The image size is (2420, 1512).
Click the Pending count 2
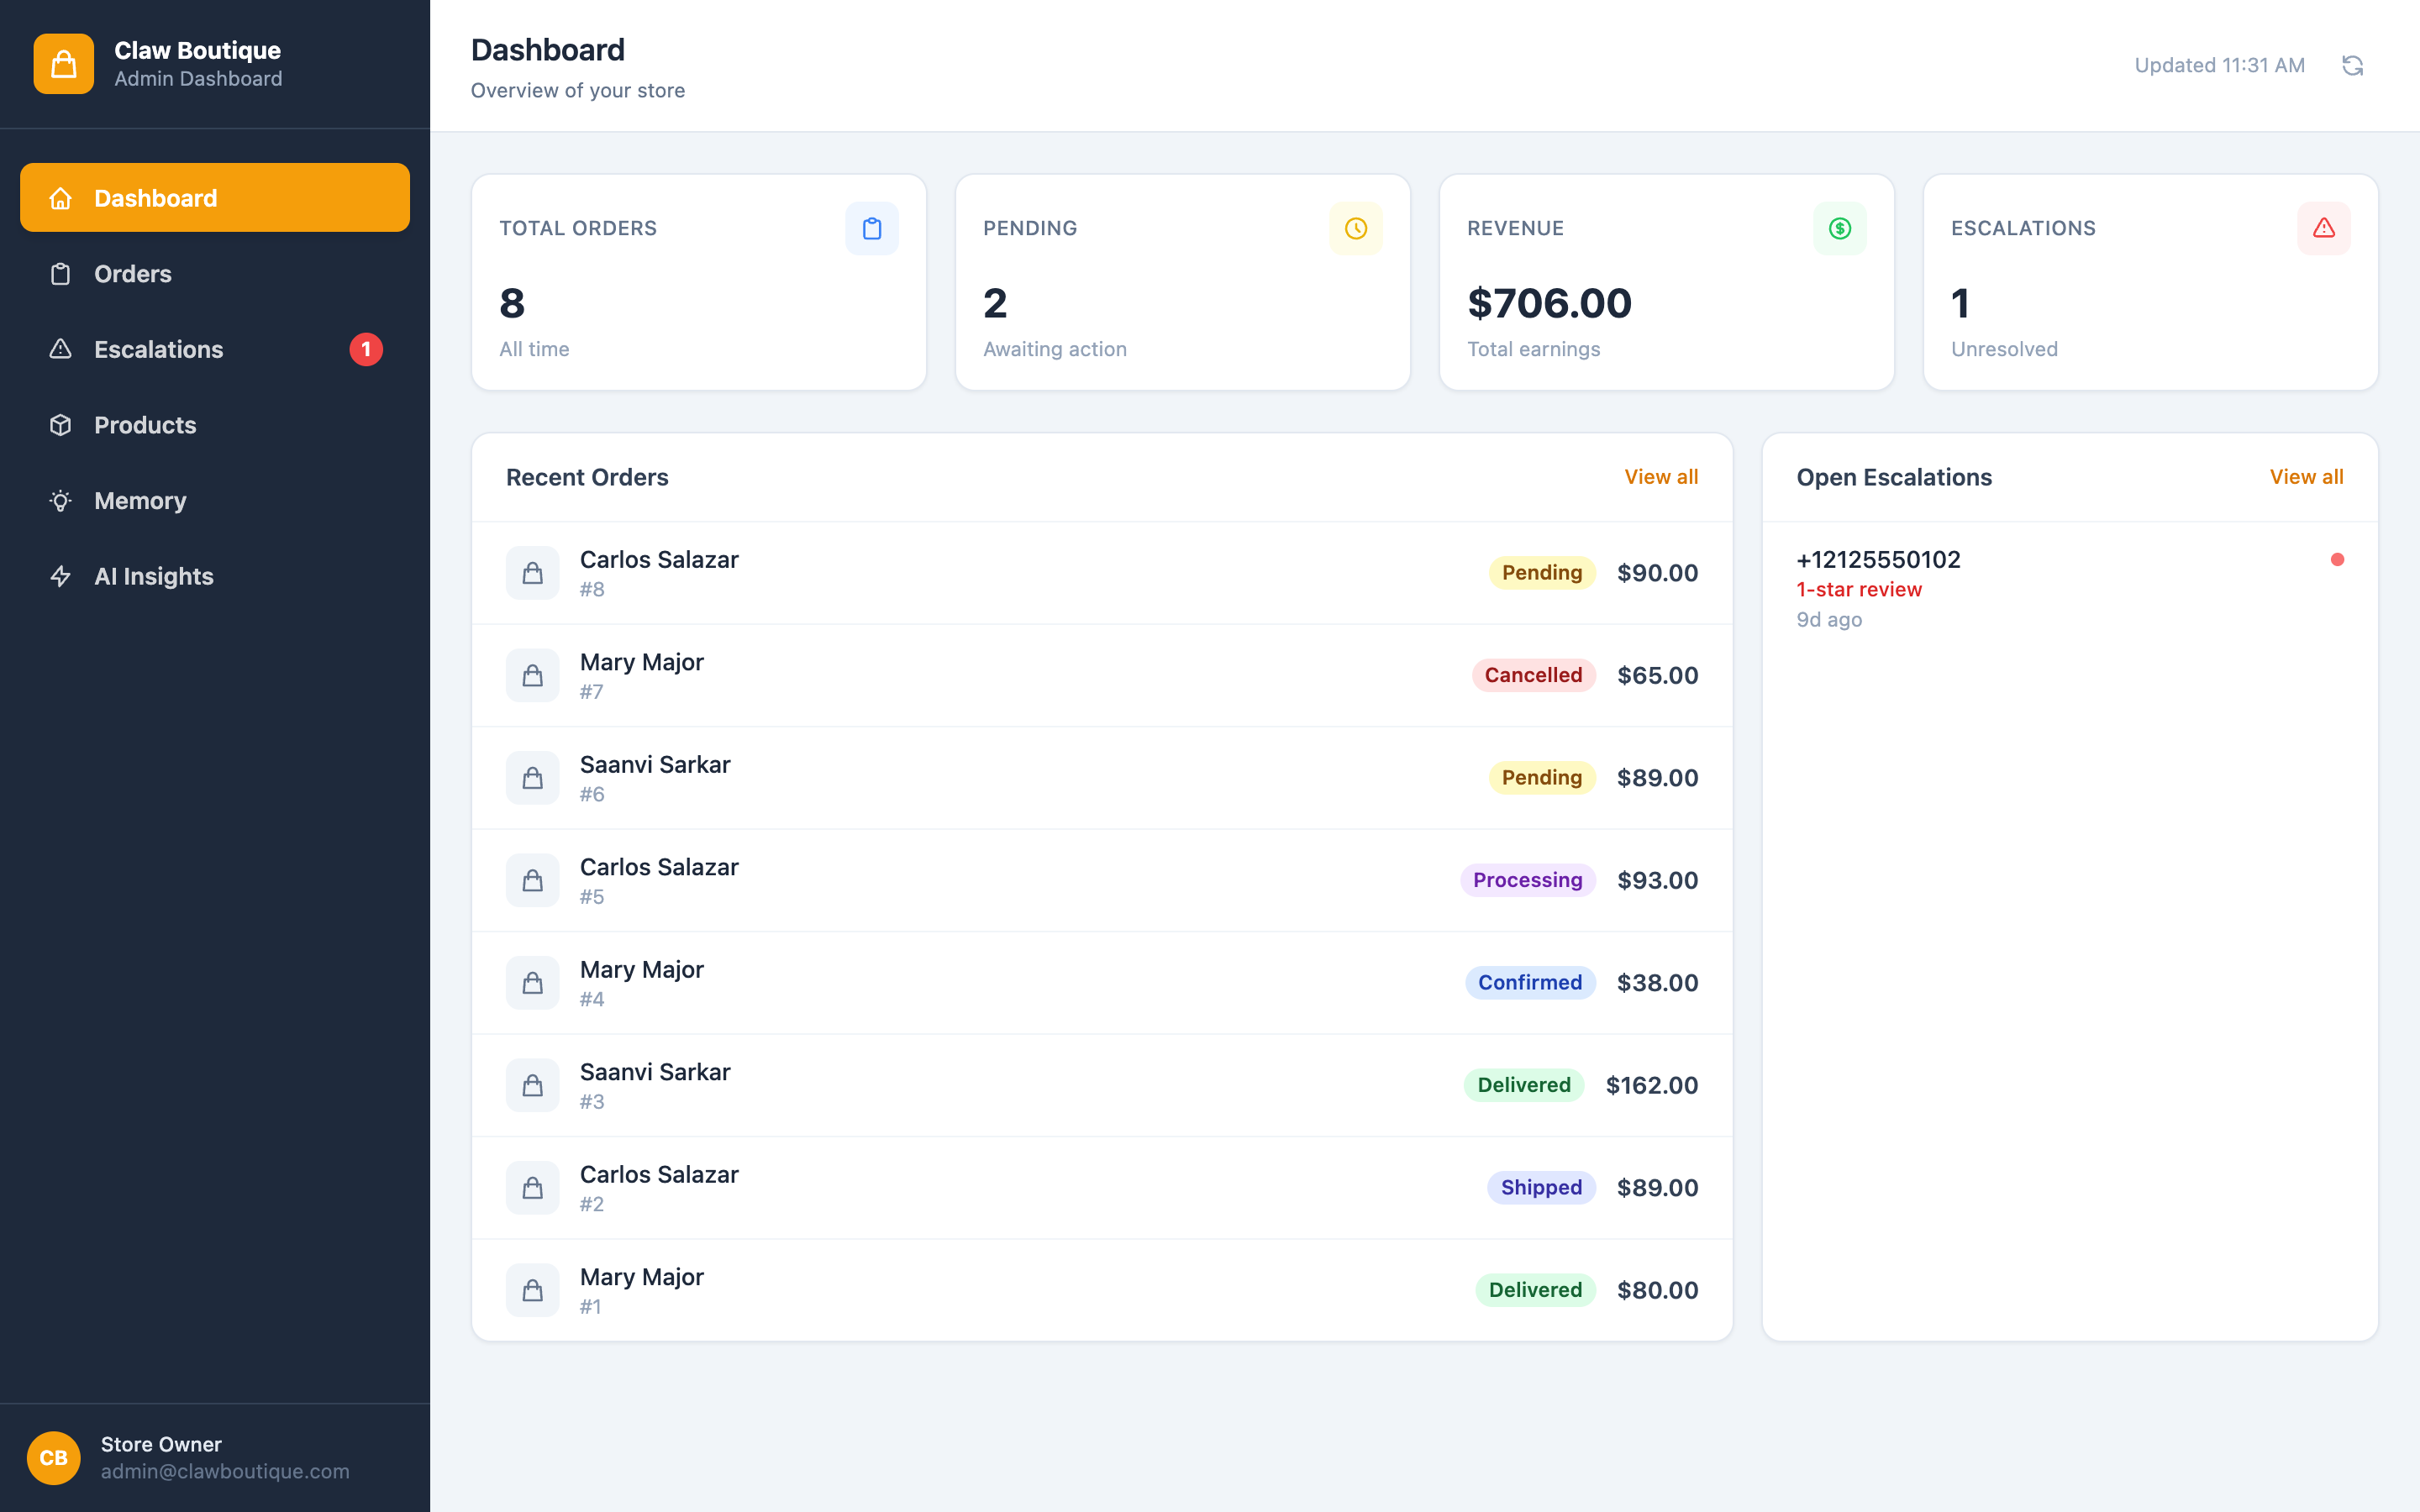[x=995, y=303]
